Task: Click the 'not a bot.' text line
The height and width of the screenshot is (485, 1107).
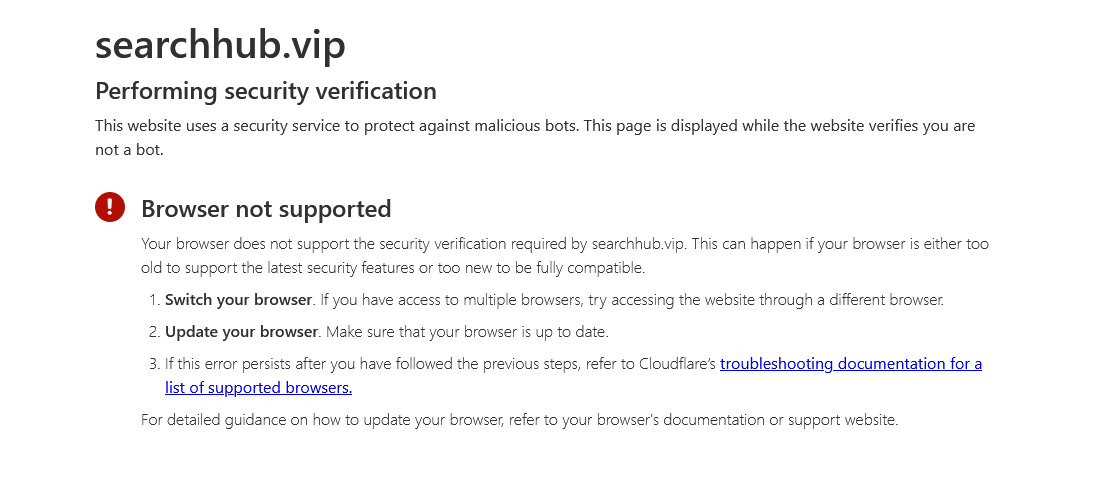Action: click(129, 150)
